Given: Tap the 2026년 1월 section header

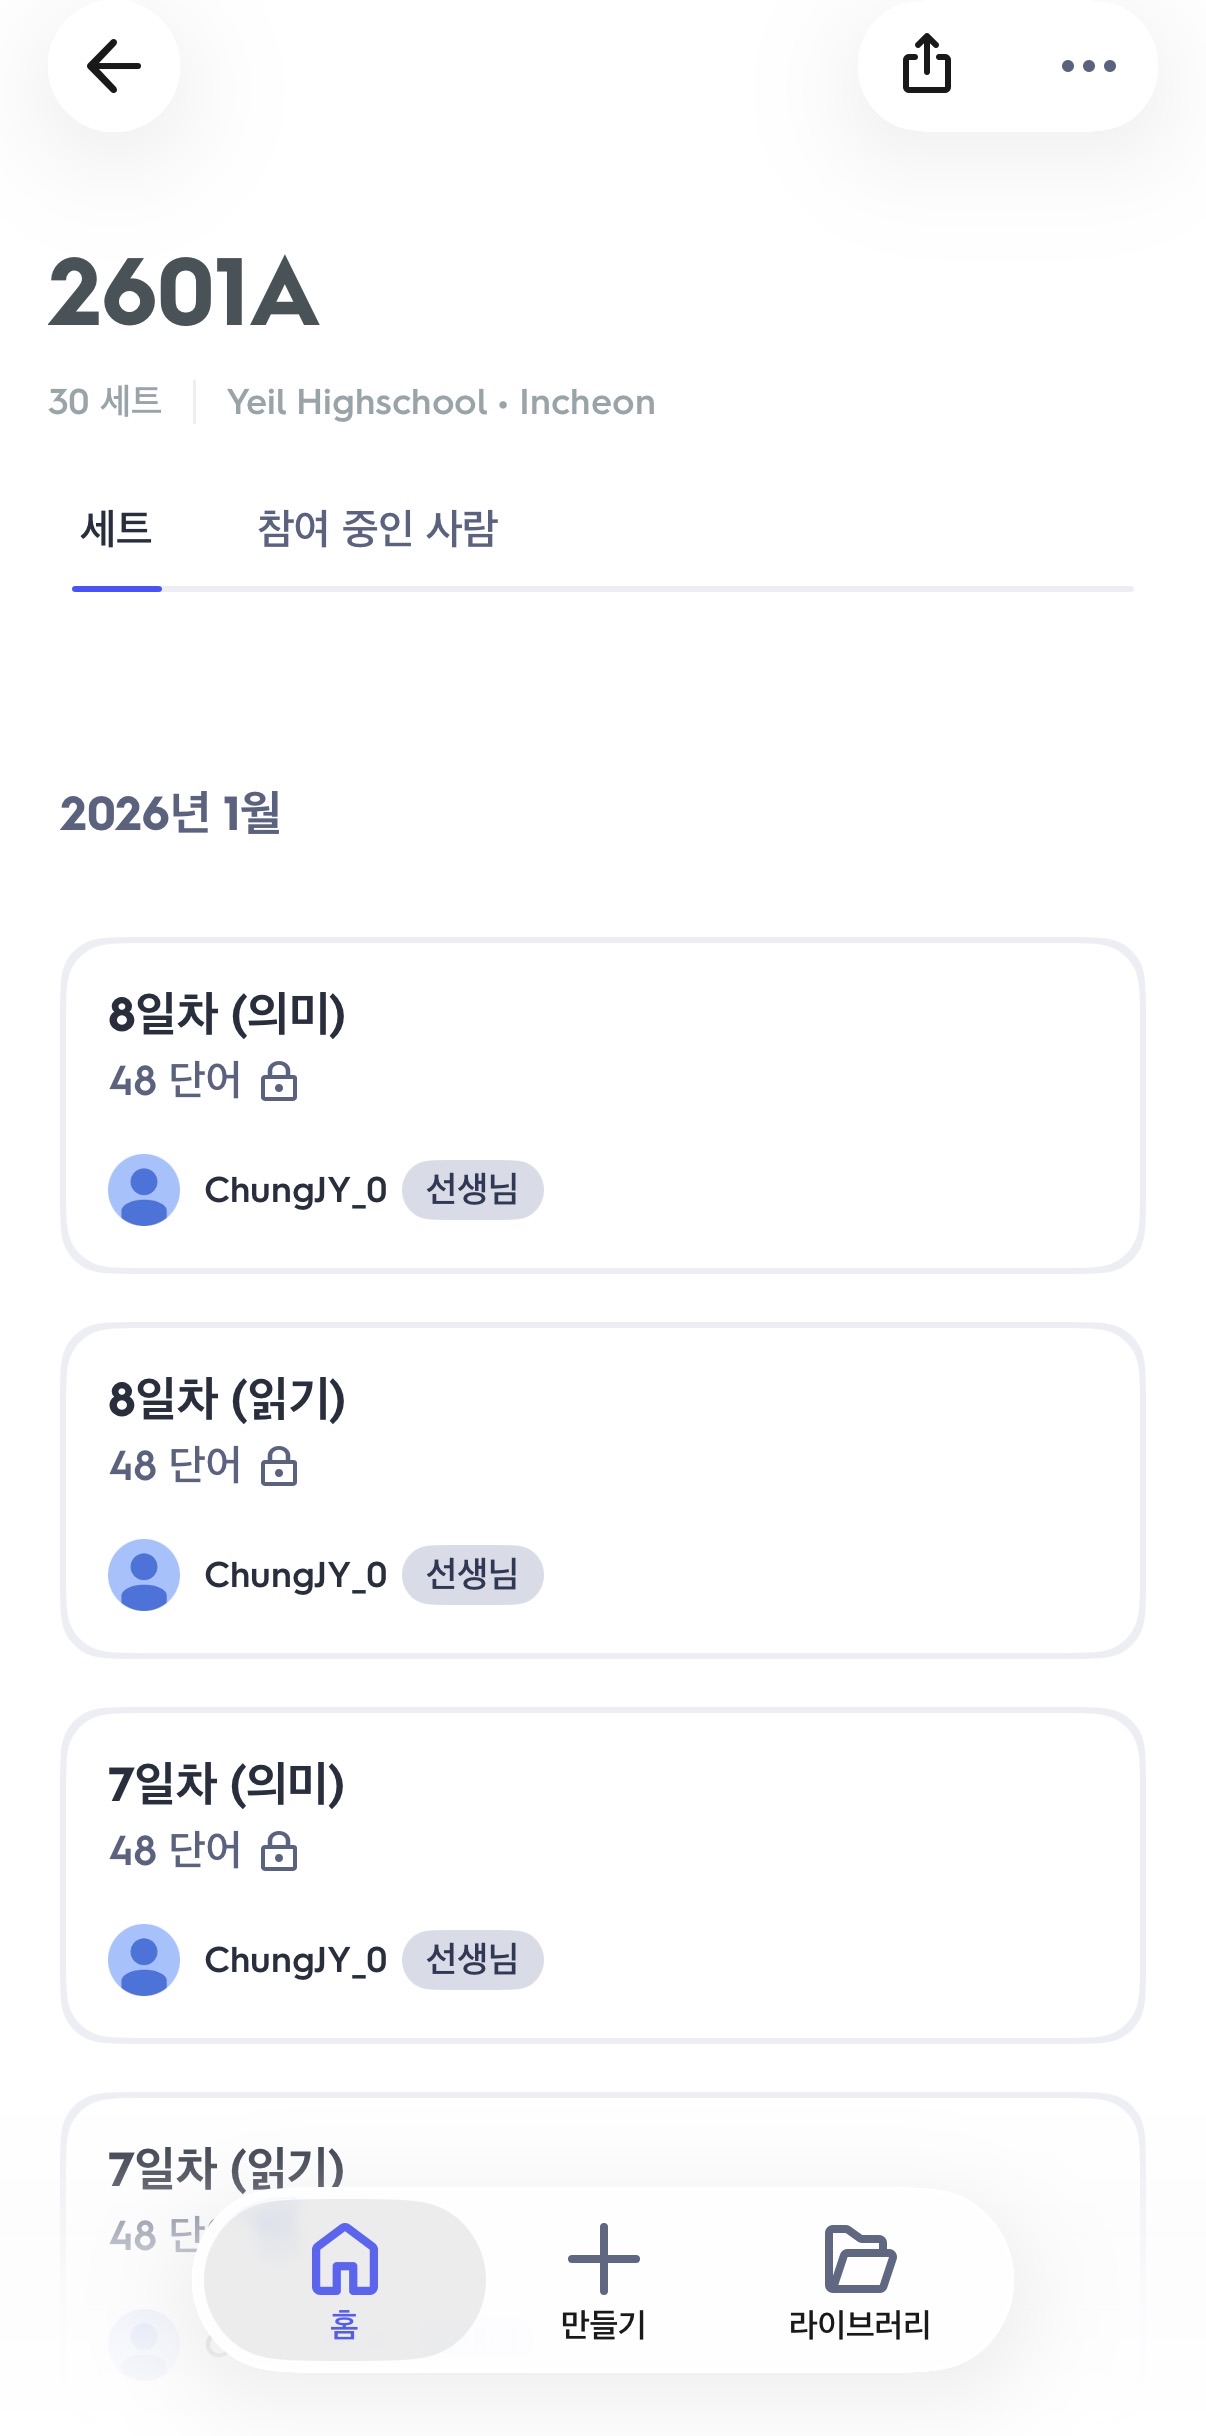Looking at the screenshot, I should point(170,813).
